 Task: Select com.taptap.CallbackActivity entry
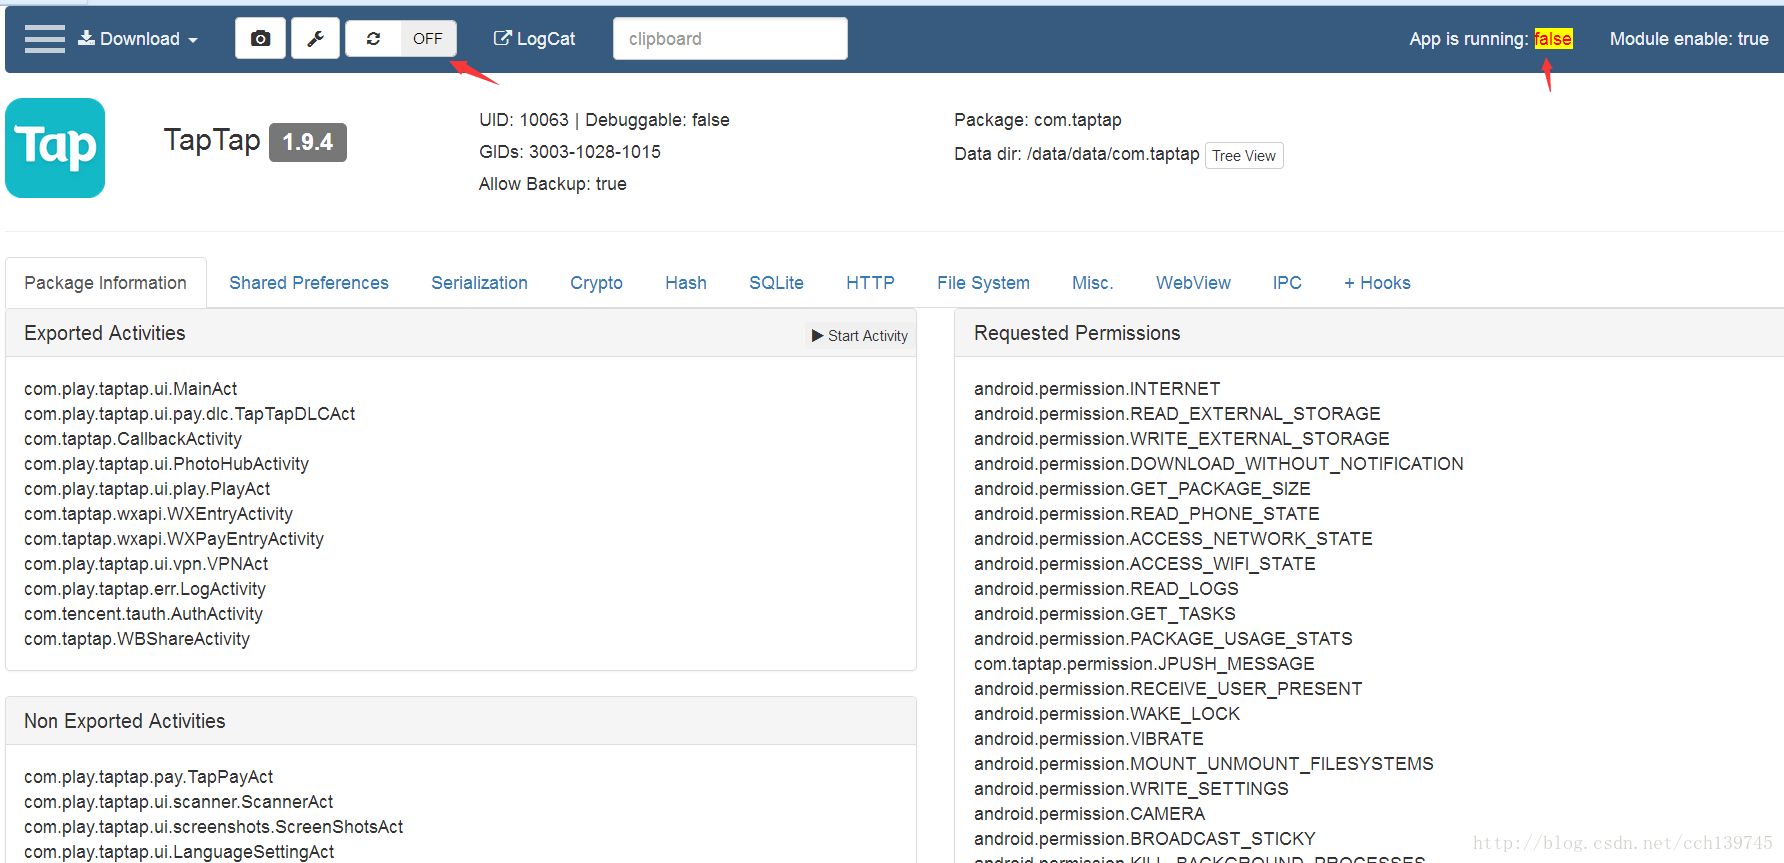(133, 439)
